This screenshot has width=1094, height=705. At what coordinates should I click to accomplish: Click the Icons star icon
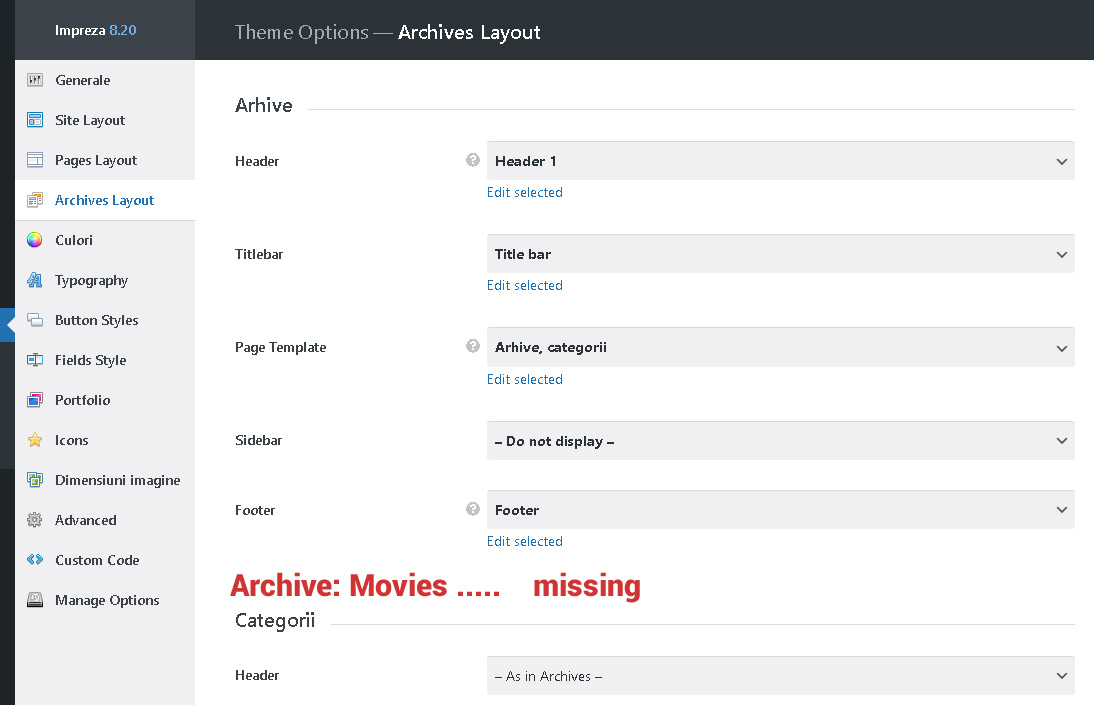[35, 440]
